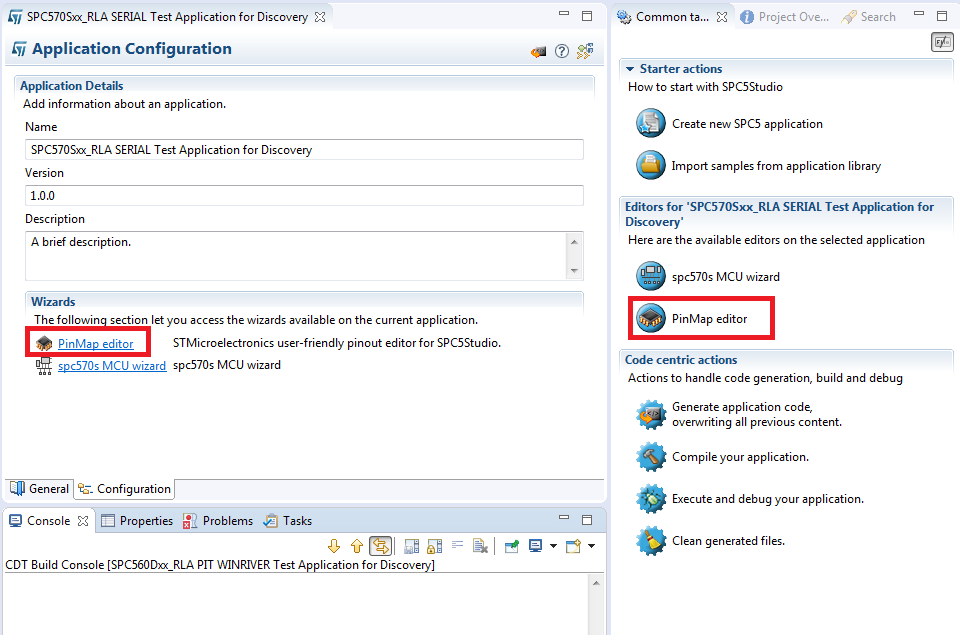Click the Create new SPC5 application icon

point(650,124)
